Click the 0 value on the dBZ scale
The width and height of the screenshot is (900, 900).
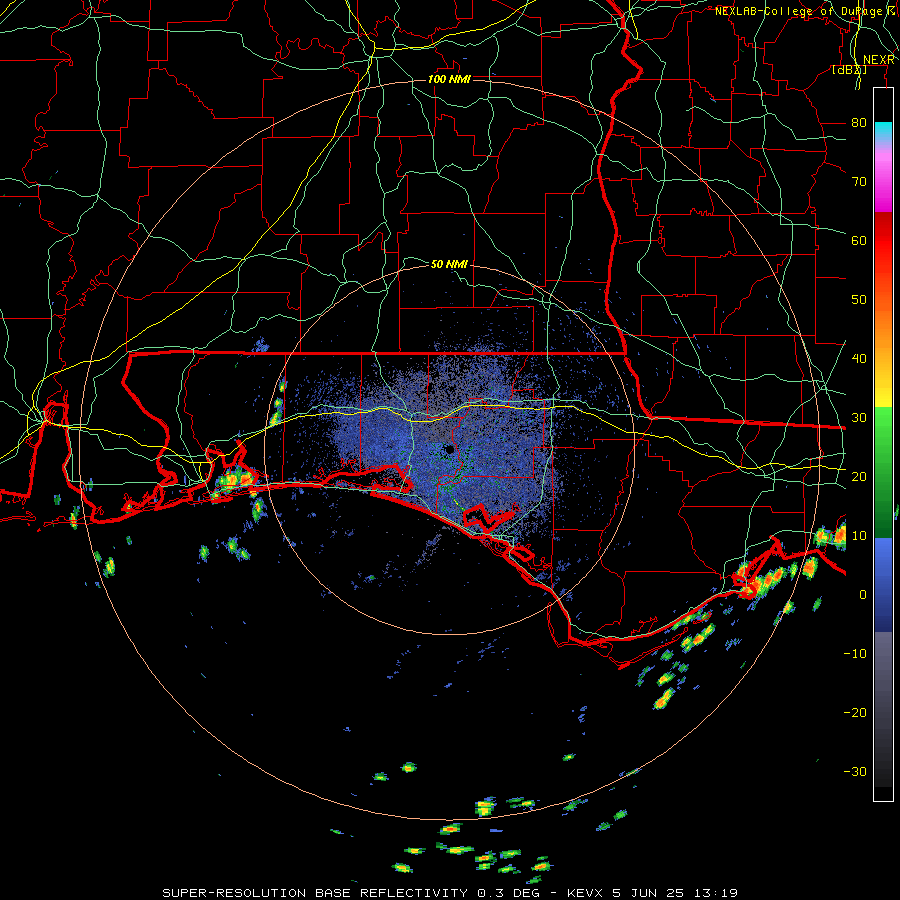pyautogui.click(x=863, y=595)
